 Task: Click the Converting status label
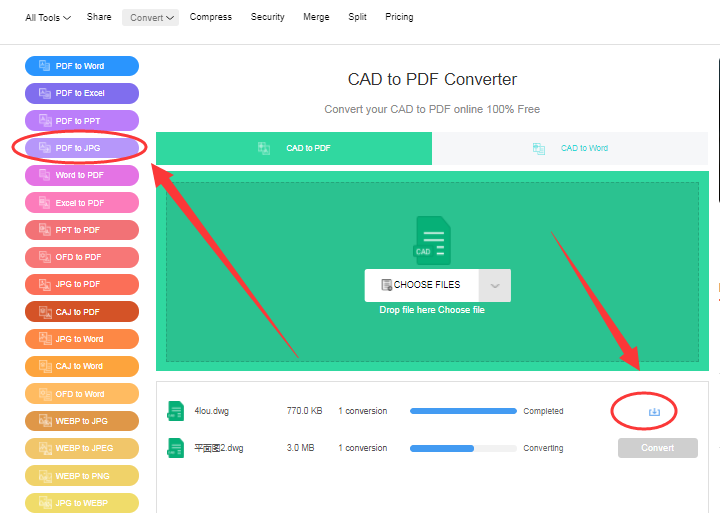[x=543, y=448]
